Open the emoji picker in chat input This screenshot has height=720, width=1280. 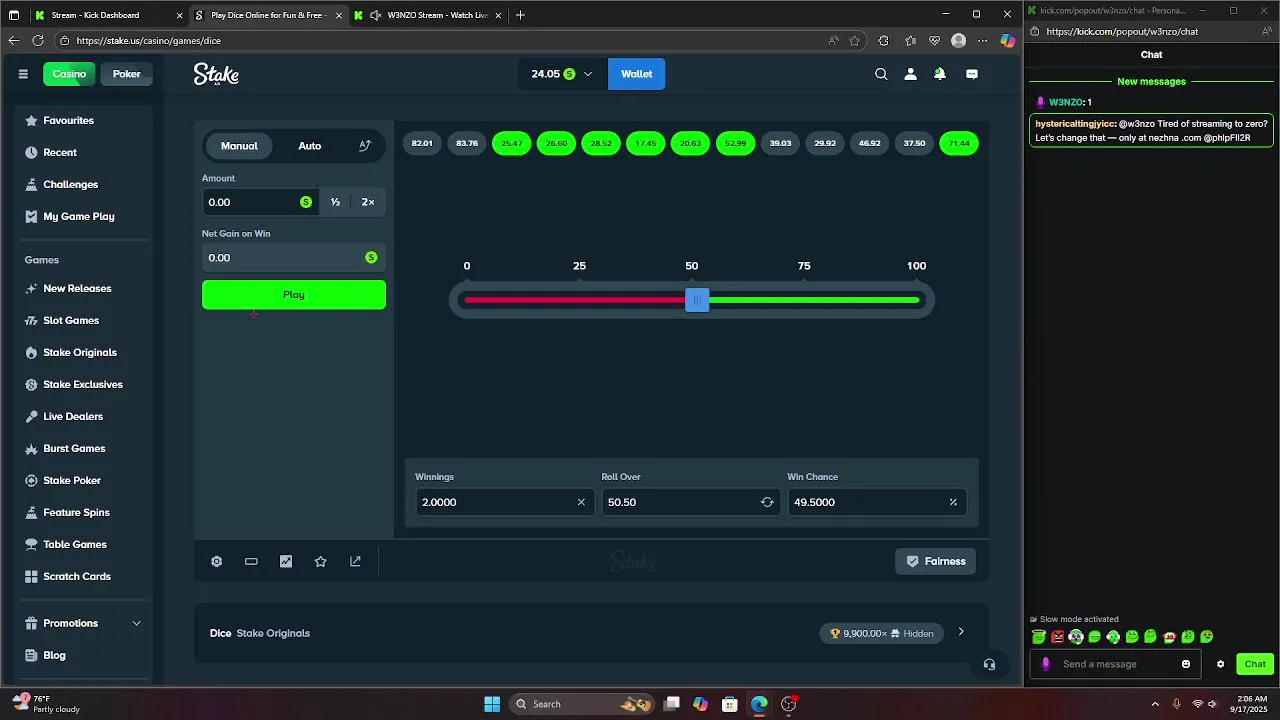click(x=1186, y=664)
